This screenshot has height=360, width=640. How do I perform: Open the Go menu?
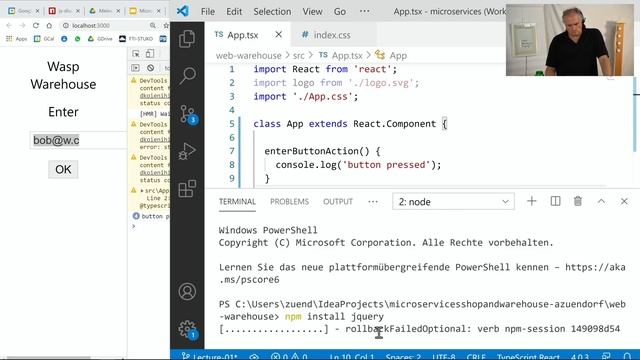point(340,11)
